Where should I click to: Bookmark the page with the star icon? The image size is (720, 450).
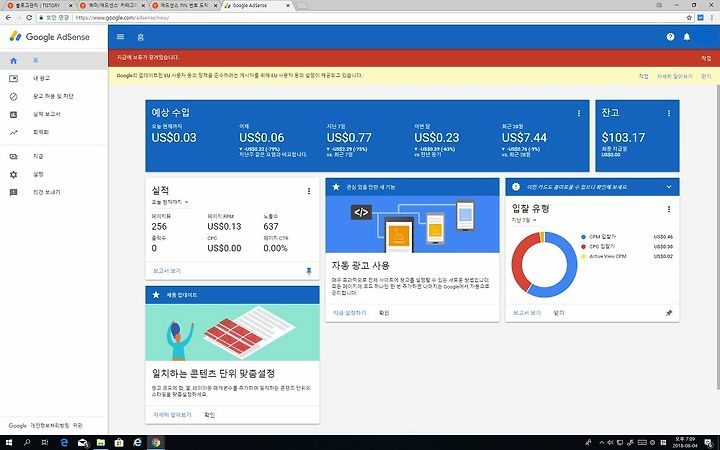[689, 17]
